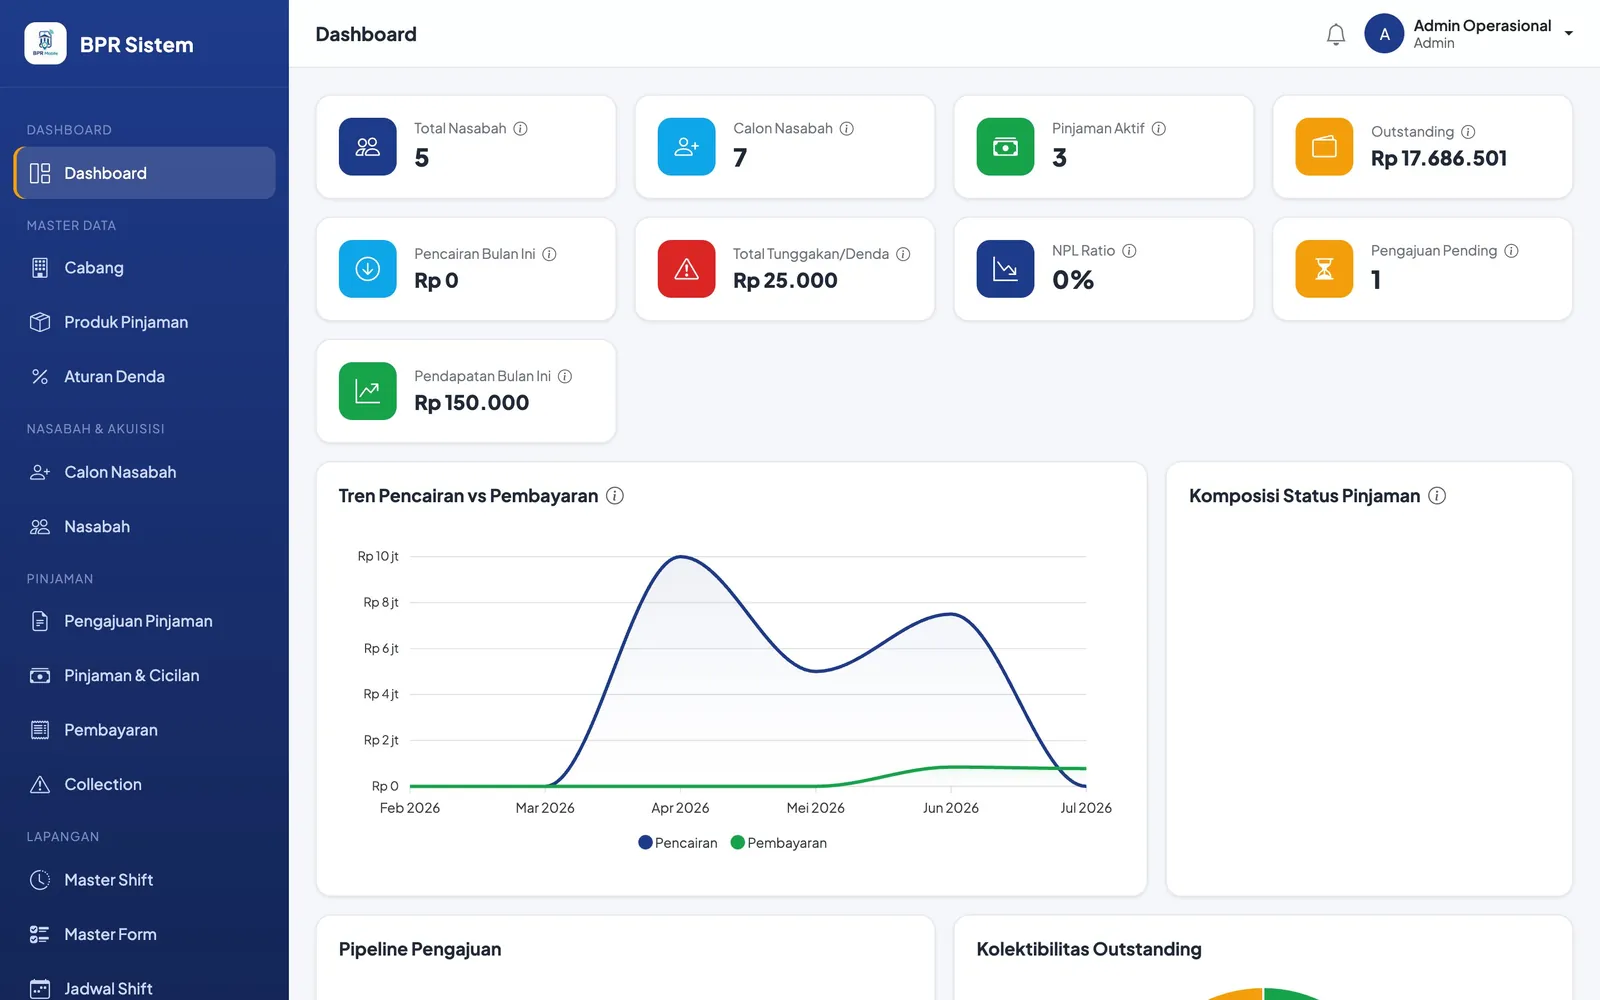Go to Dashboard in sidebar
The width and height of the screenshot is (1600, 1000).
click(145, 173)
